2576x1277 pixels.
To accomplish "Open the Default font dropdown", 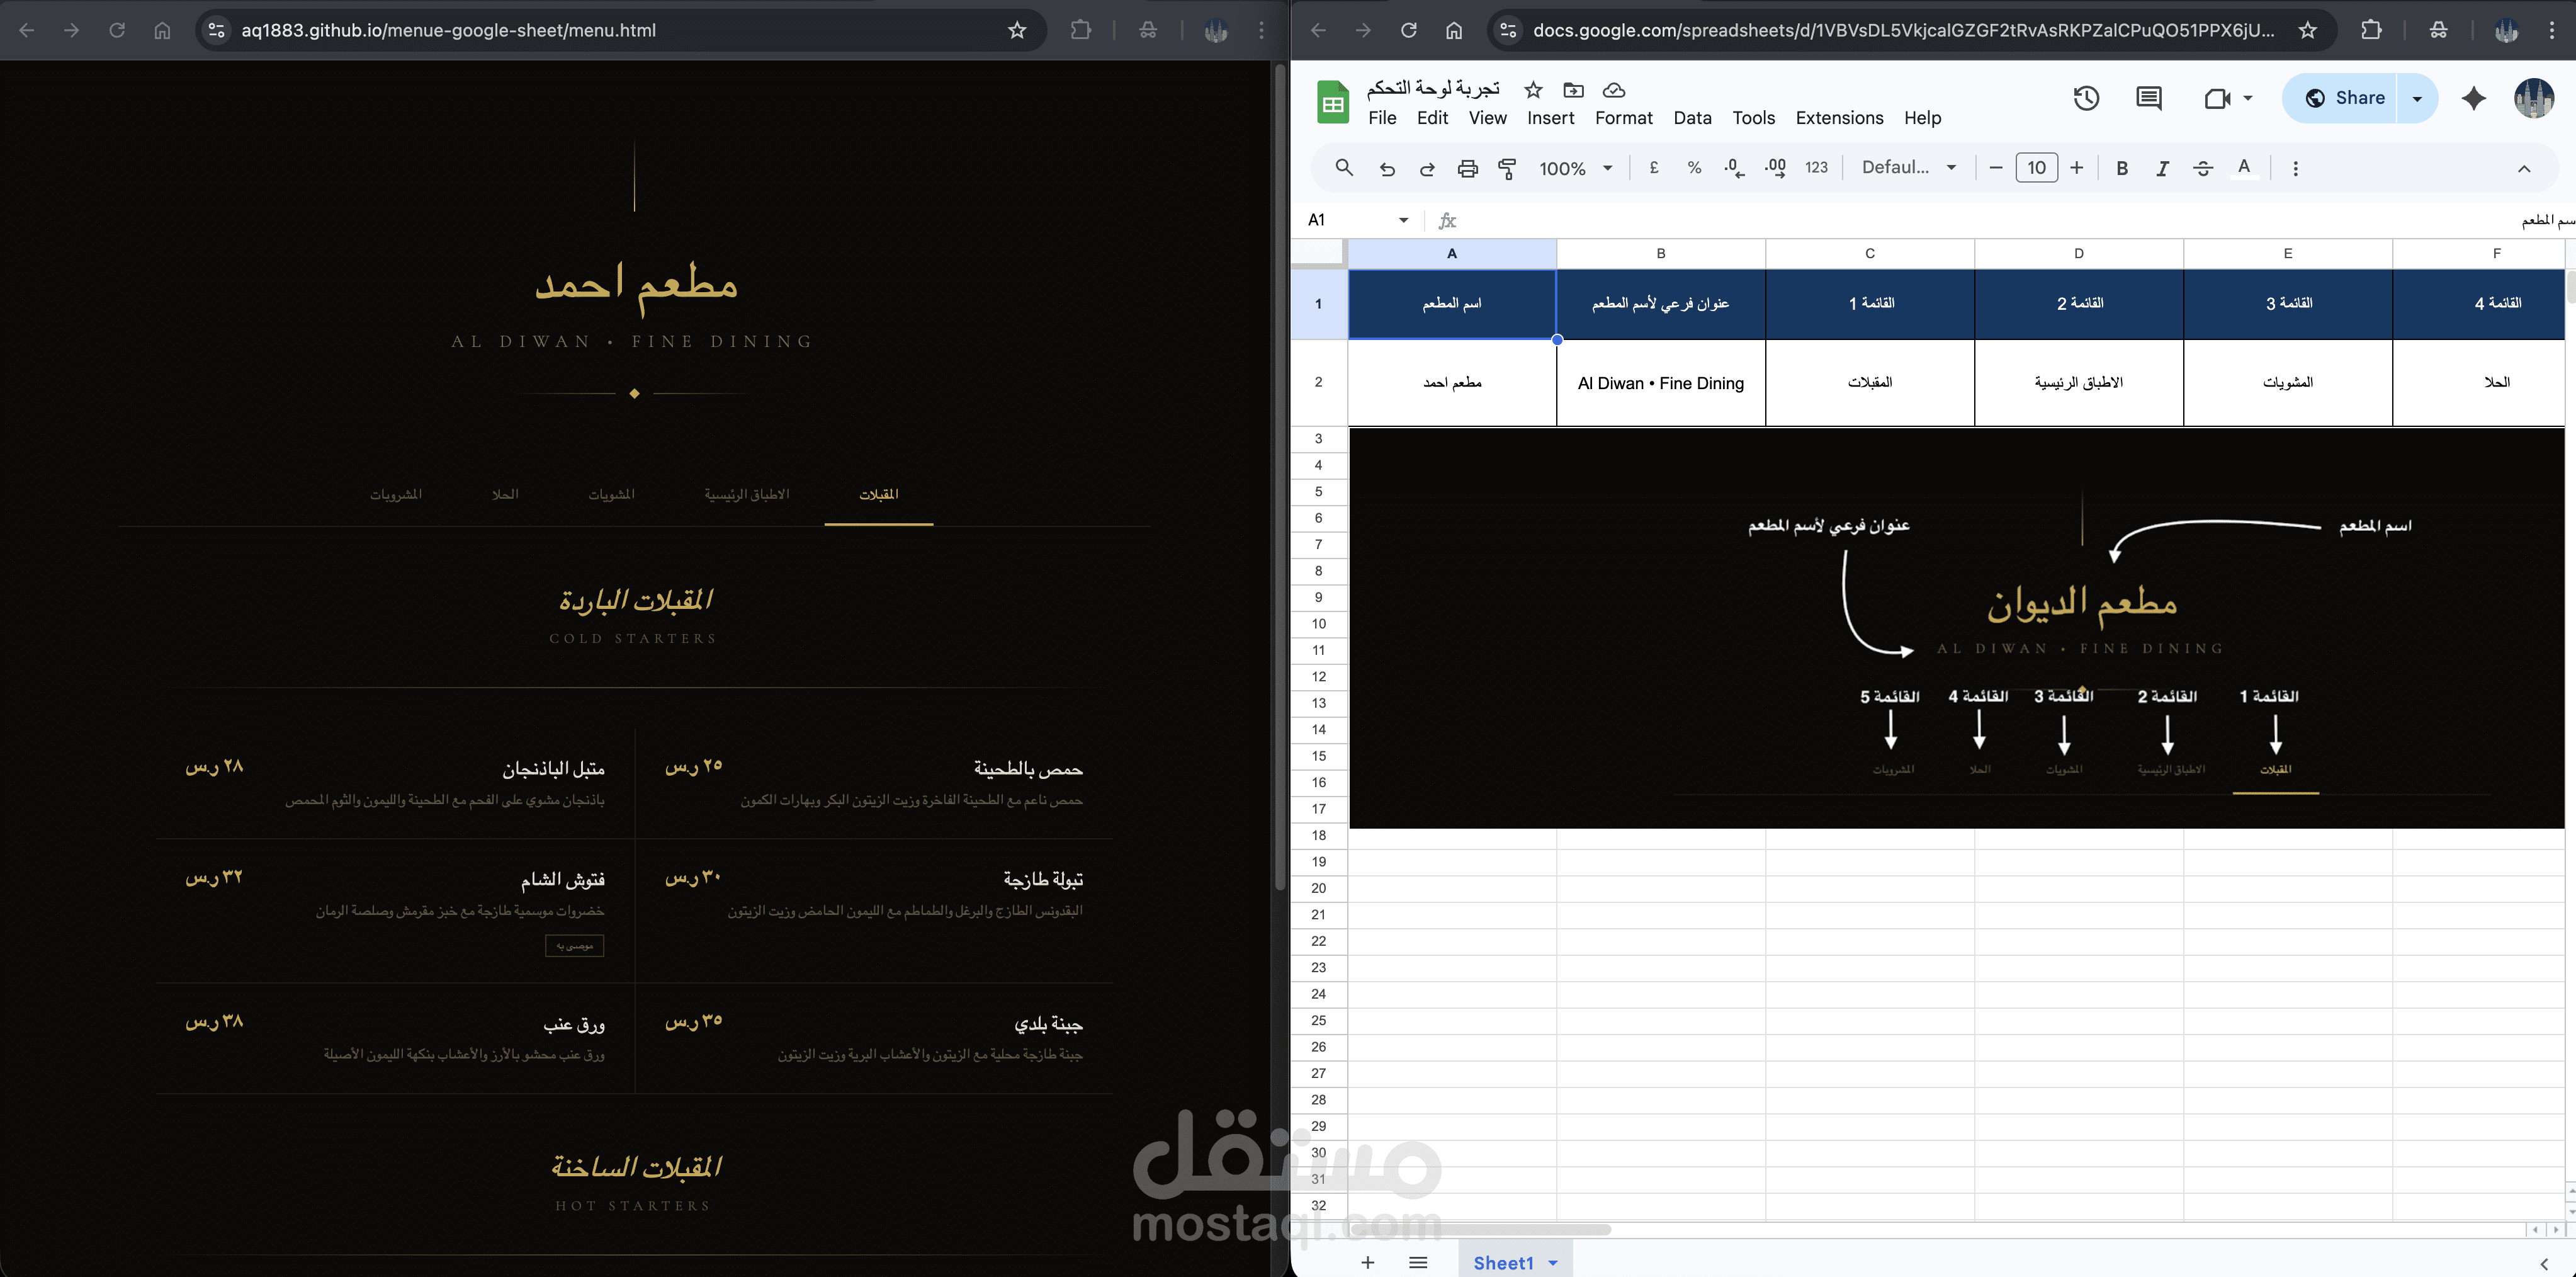I will pos(1908,168).
